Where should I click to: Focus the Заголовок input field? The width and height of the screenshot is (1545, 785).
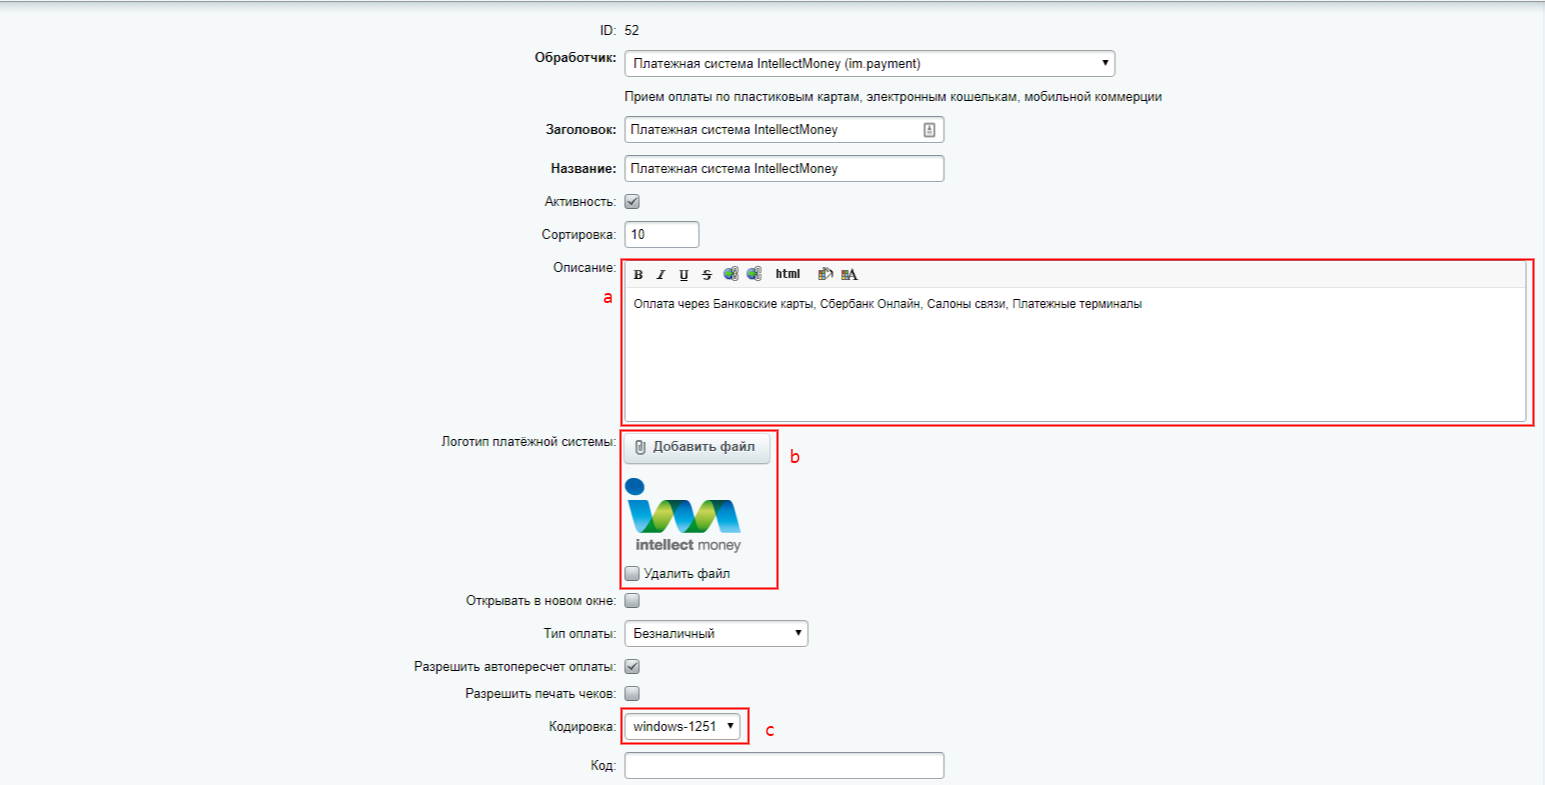784,130
